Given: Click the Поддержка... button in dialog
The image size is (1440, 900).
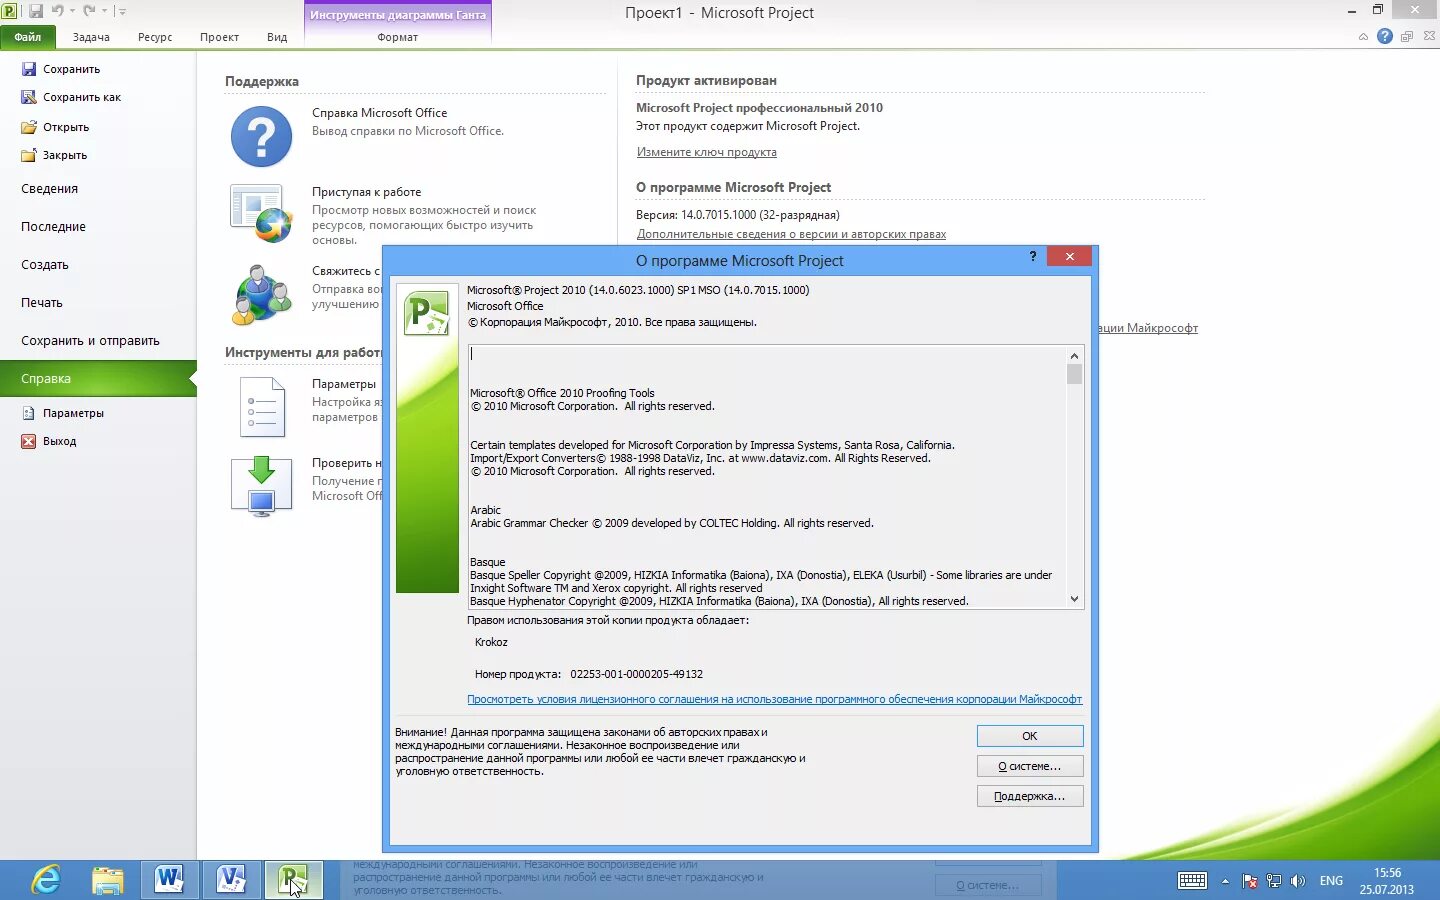Looking at the screenshot, I should pos(1030,796).
